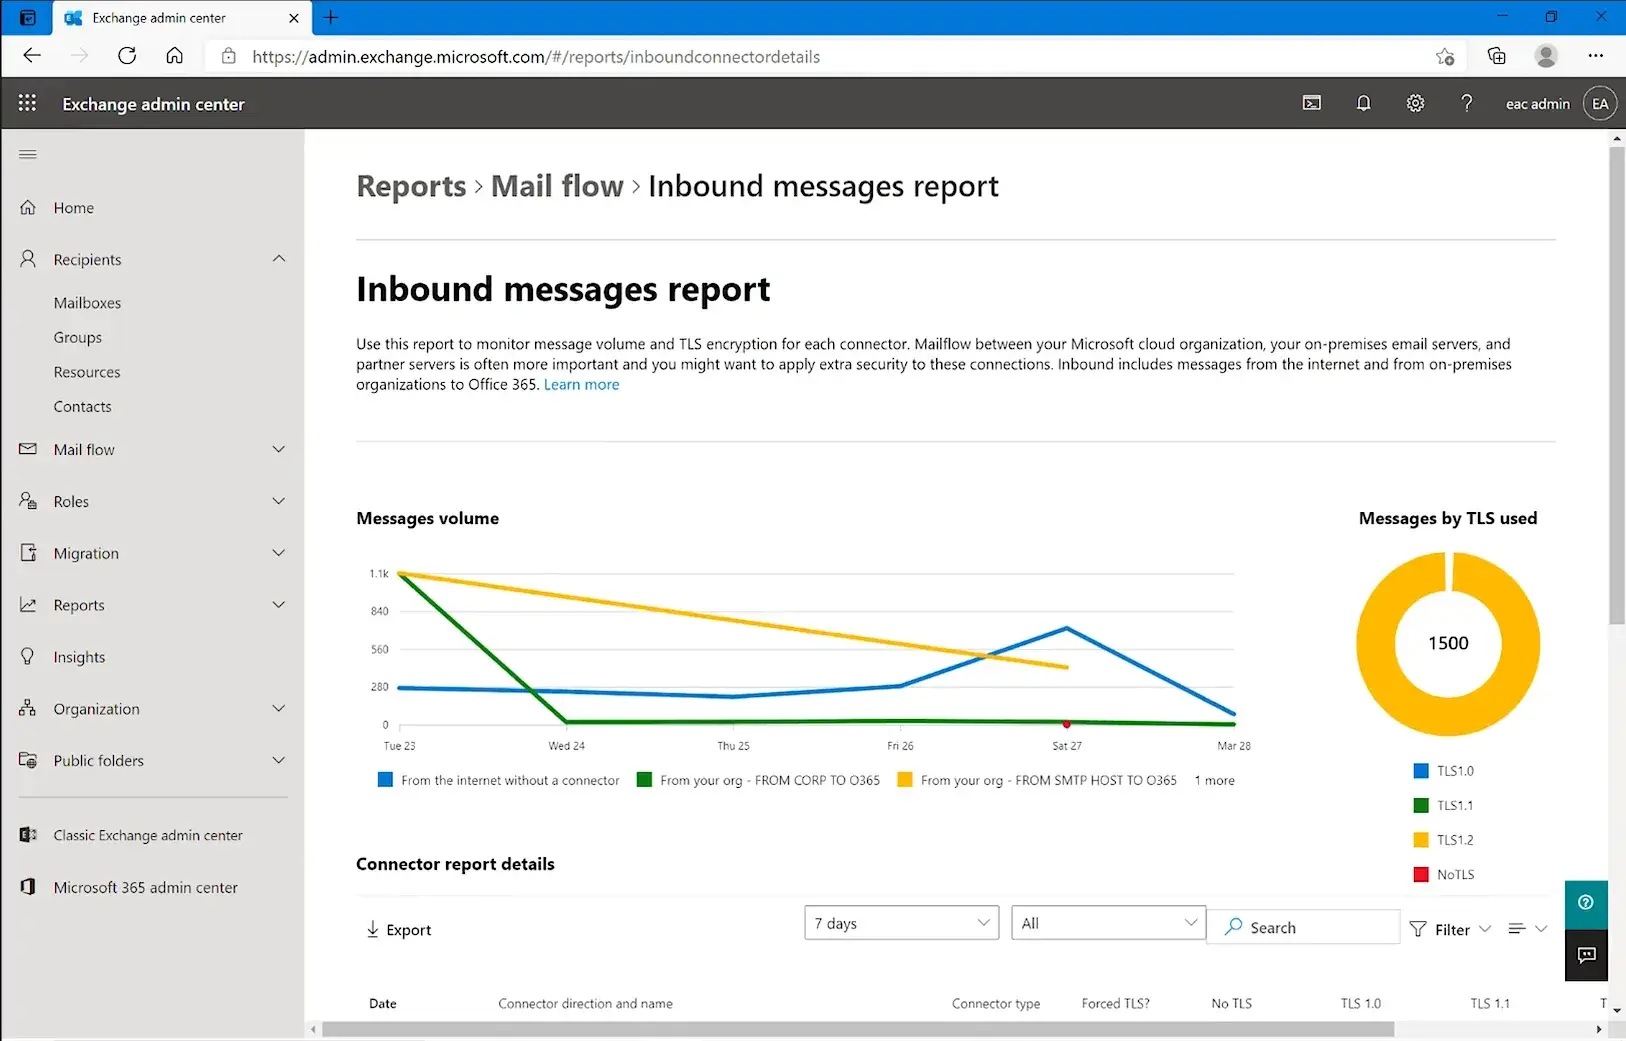
Task: Open the '7 days' time range dropdown
Action: click(x=900, y=922)
